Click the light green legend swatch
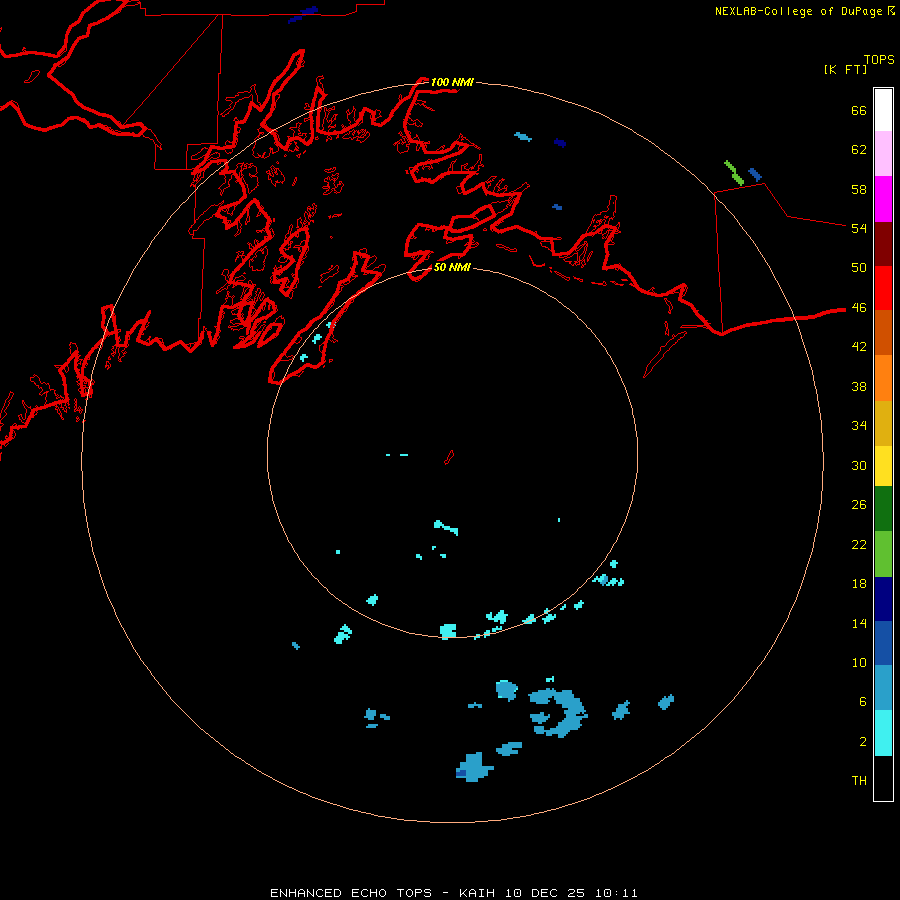Screen dimensions: 900x900 [x=883, y=554]
